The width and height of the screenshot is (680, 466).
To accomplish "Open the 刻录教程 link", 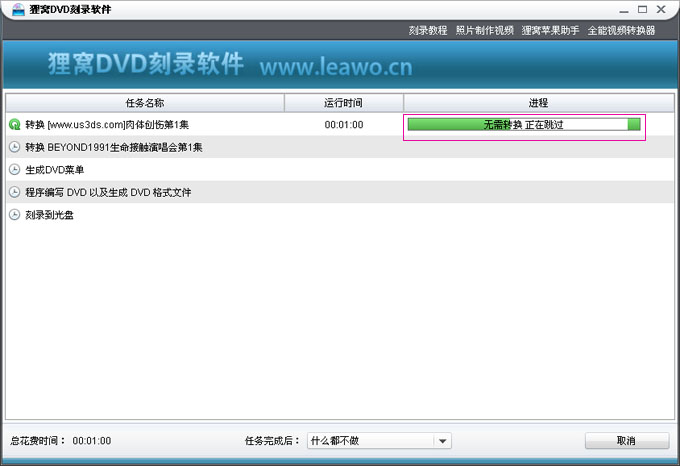I will 428,30.
